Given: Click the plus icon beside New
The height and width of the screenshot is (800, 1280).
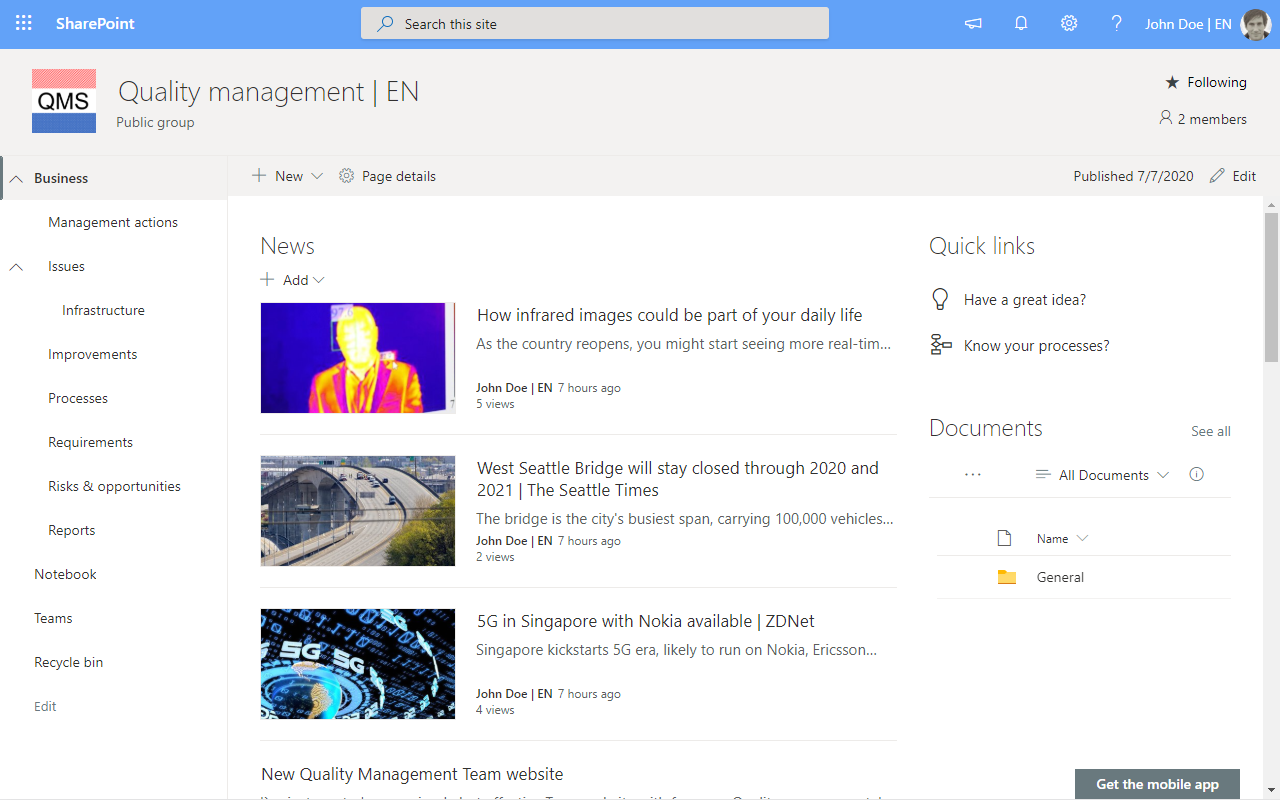Looking at the screenshot, I should 259,176.
